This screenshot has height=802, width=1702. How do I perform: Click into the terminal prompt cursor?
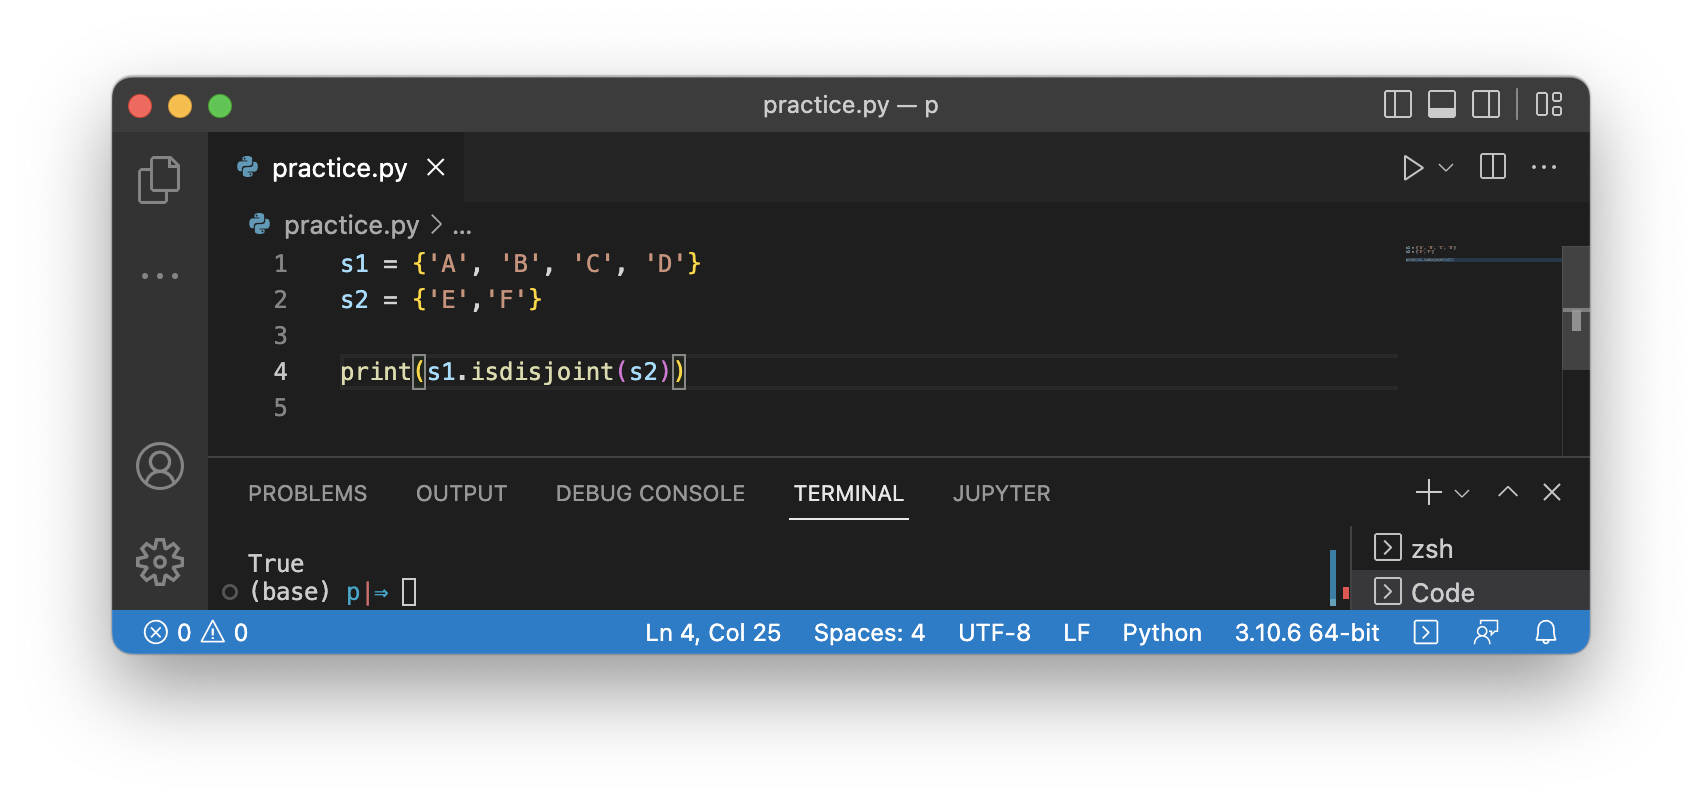click(409, 593)
